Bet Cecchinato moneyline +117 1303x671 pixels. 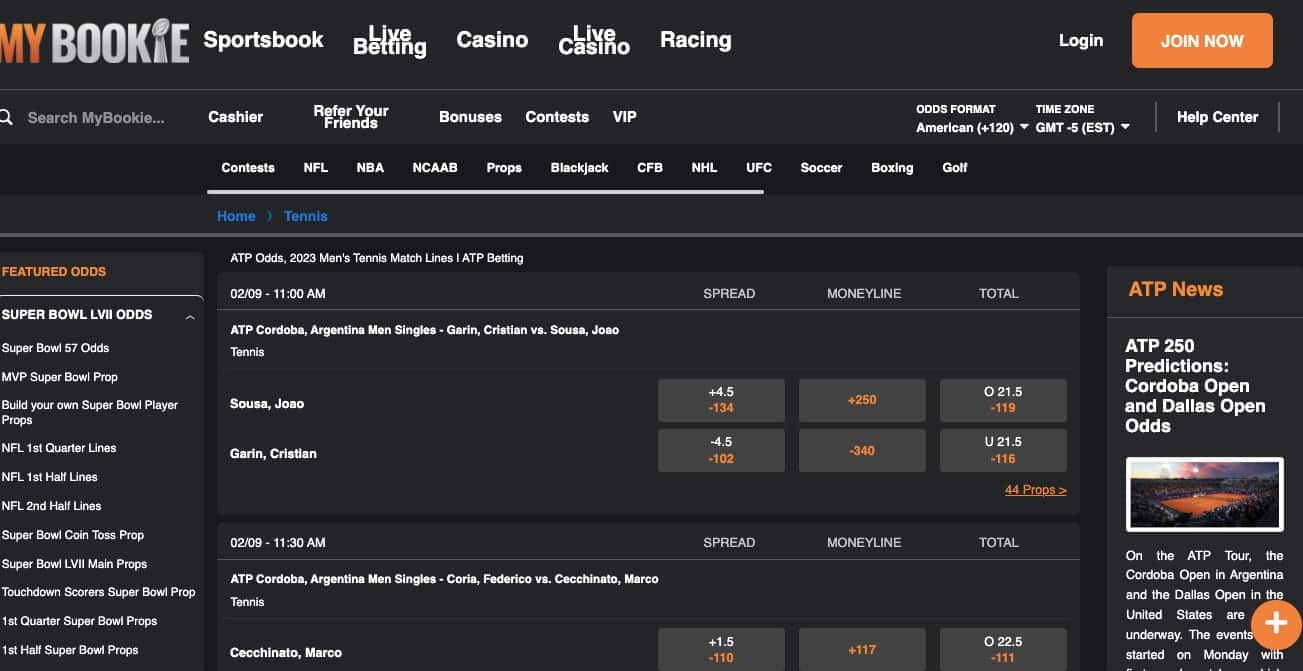click(862, 649)
